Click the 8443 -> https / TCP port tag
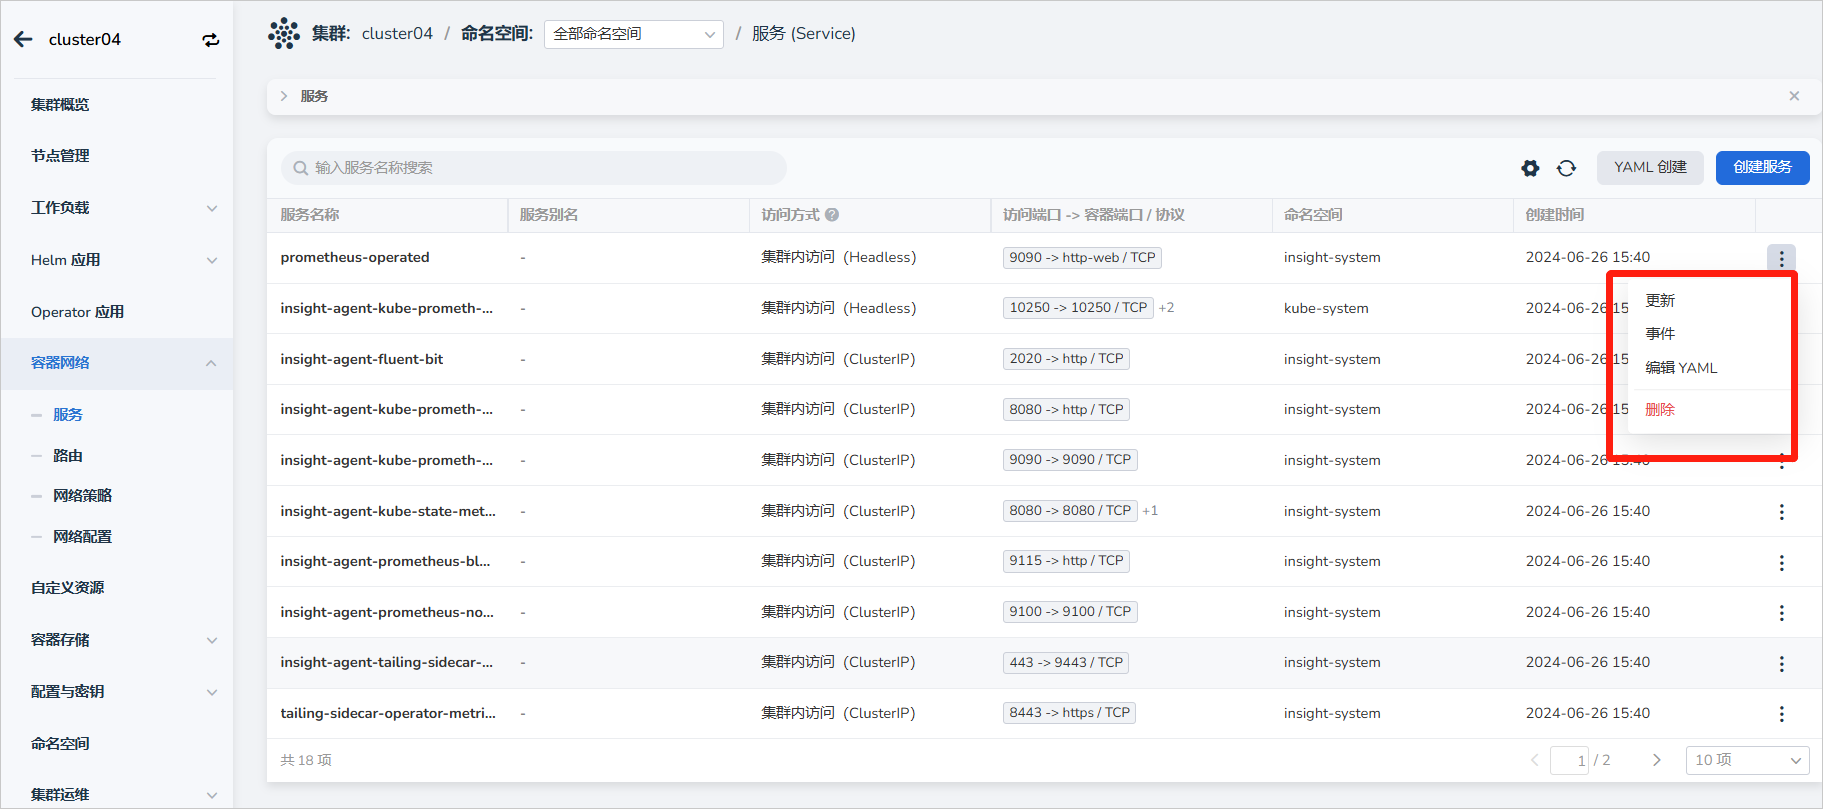Image resolution: width=1823 pixels, height=809 pixels. (x=1069, y=713)
